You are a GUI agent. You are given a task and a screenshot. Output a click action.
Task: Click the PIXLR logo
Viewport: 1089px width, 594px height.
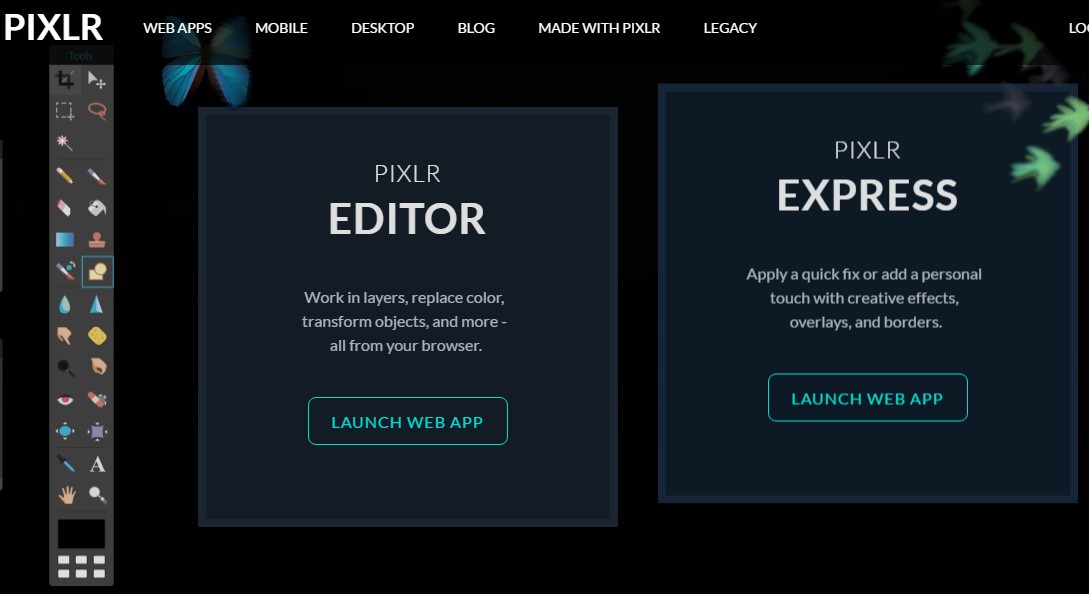[x=53, y=27]
